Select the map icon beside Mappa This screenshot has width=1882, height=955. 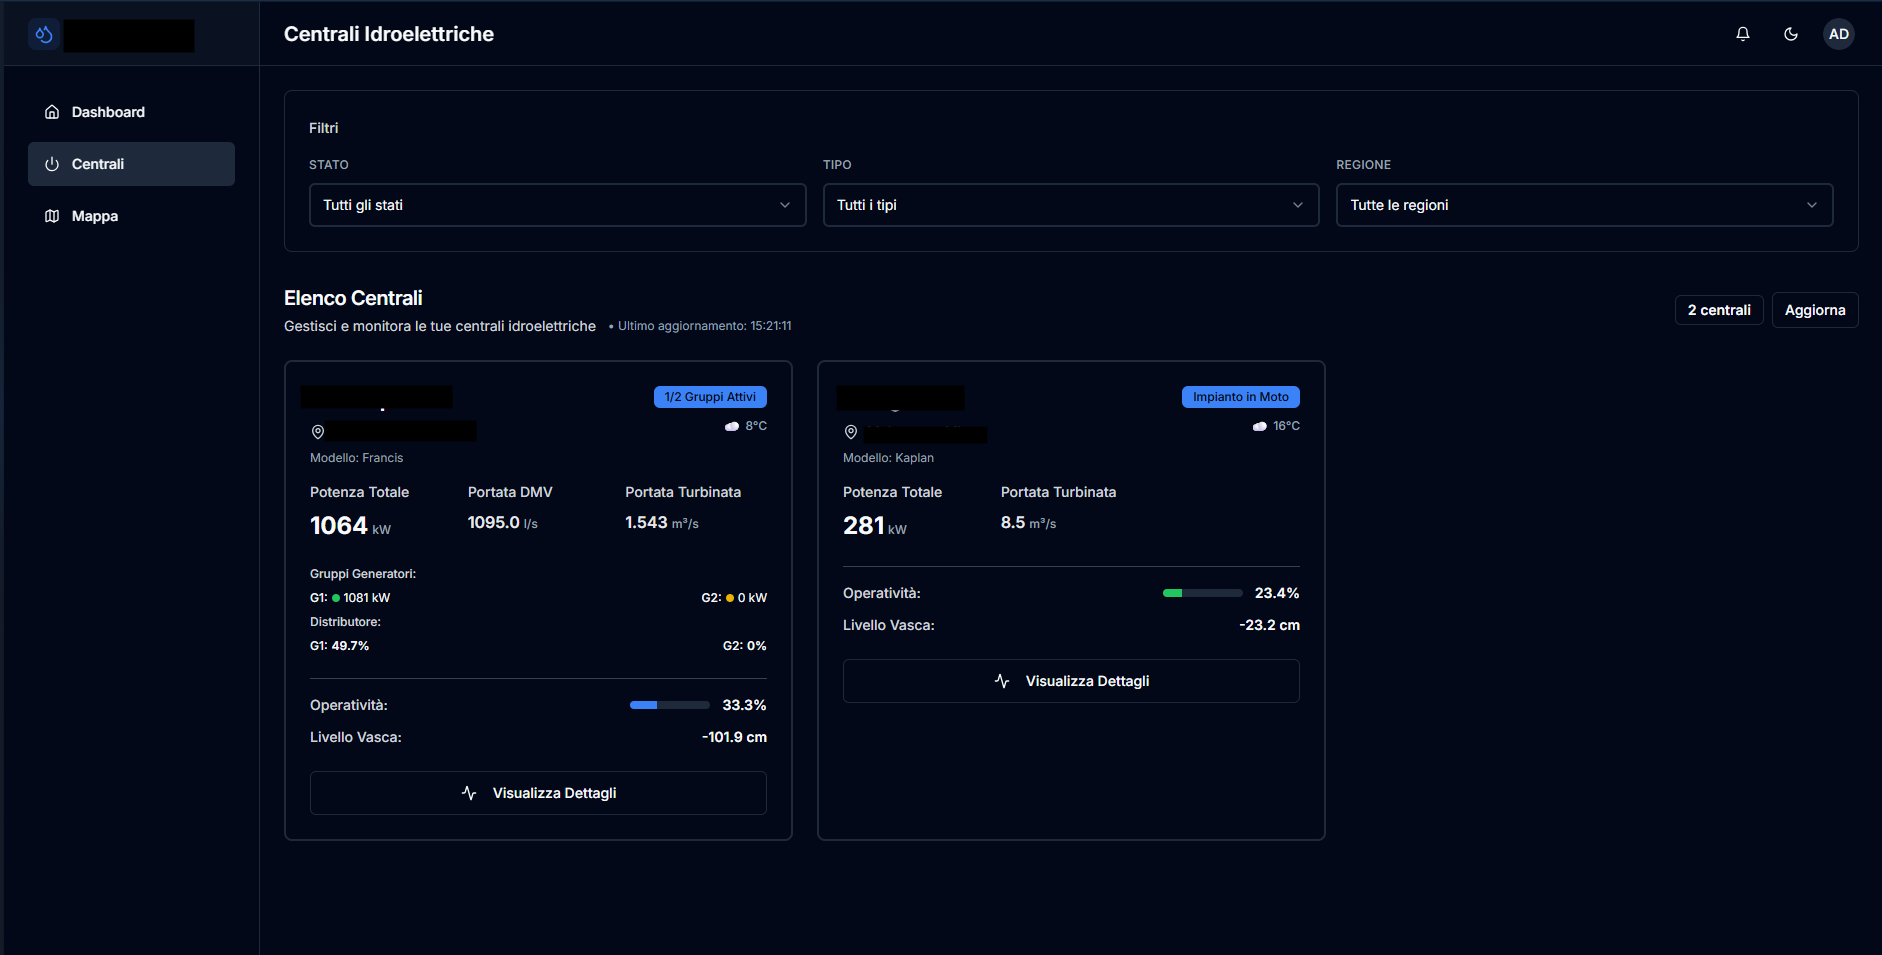tap(52, 216)
